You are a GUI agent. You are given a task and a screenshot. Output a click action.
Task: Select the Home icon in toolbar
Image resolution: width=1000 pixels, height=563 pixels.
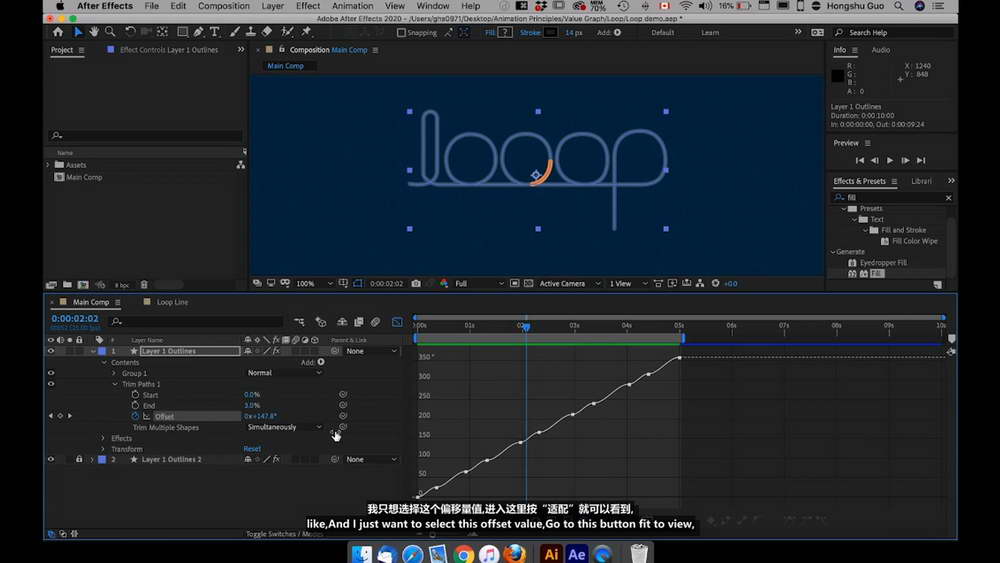click(x=58, y=32)
